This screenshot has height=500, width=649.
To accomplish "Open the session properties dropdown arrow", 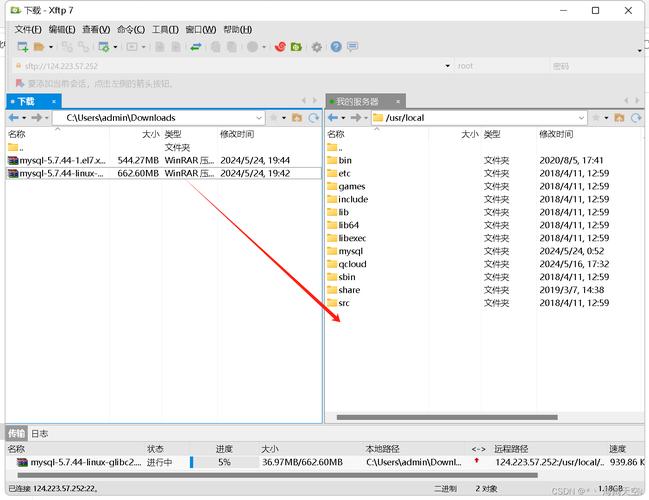I will pos(115,47).
